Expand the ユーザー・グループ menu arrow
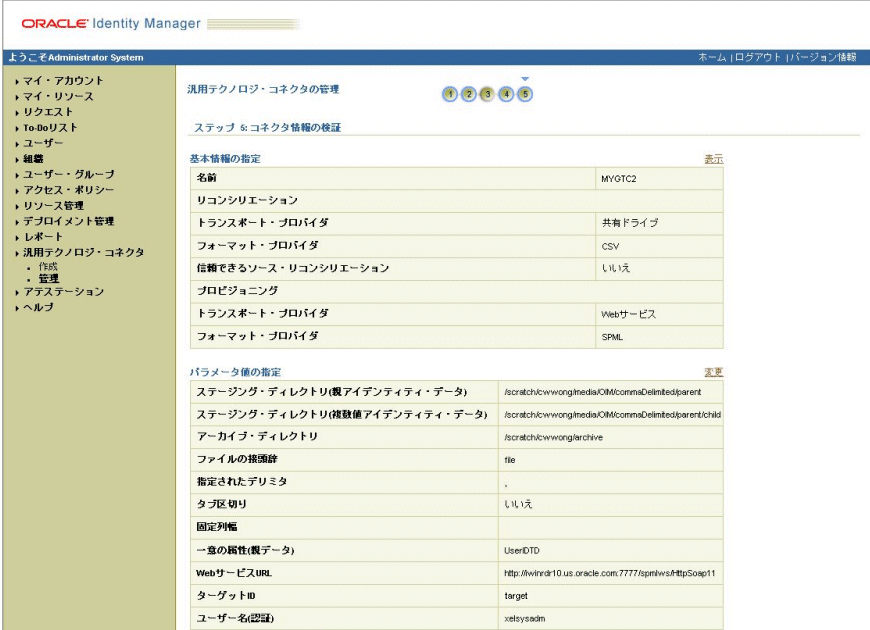 (17, 175)
